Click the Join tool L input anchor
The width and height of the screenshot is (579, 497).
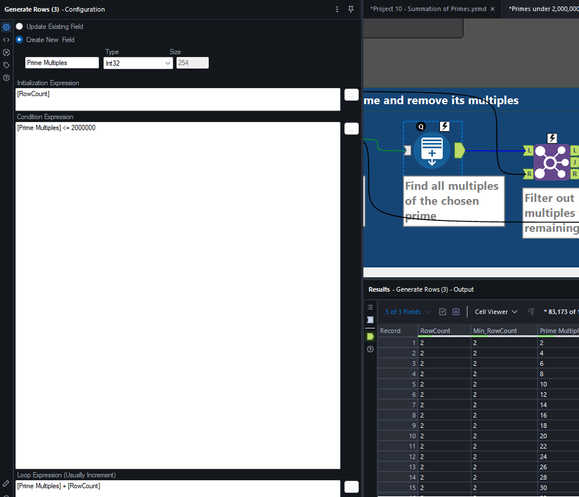[x=528, y=151]
